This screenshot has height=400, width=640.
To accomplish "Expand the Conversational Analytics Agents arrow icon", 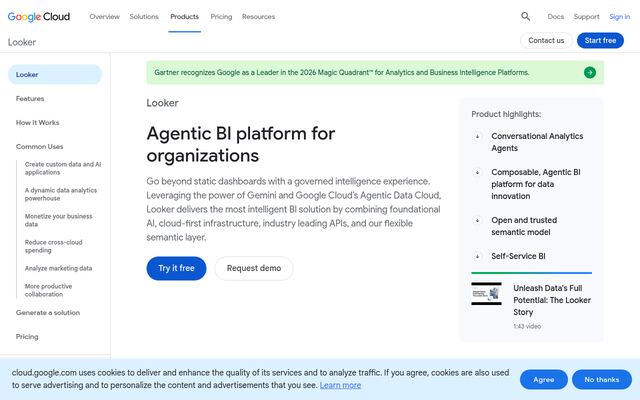I will [477, 136].
